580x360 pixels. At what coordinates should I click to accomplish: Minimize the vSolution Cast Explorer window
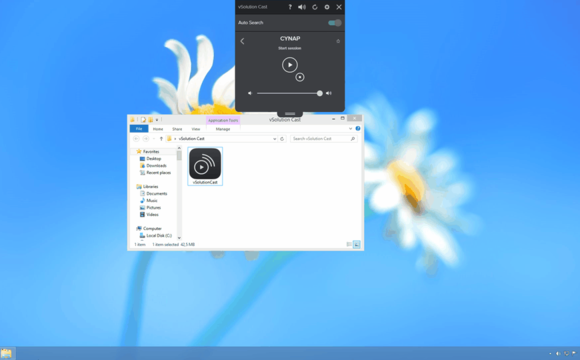click(x=333, y=119)
